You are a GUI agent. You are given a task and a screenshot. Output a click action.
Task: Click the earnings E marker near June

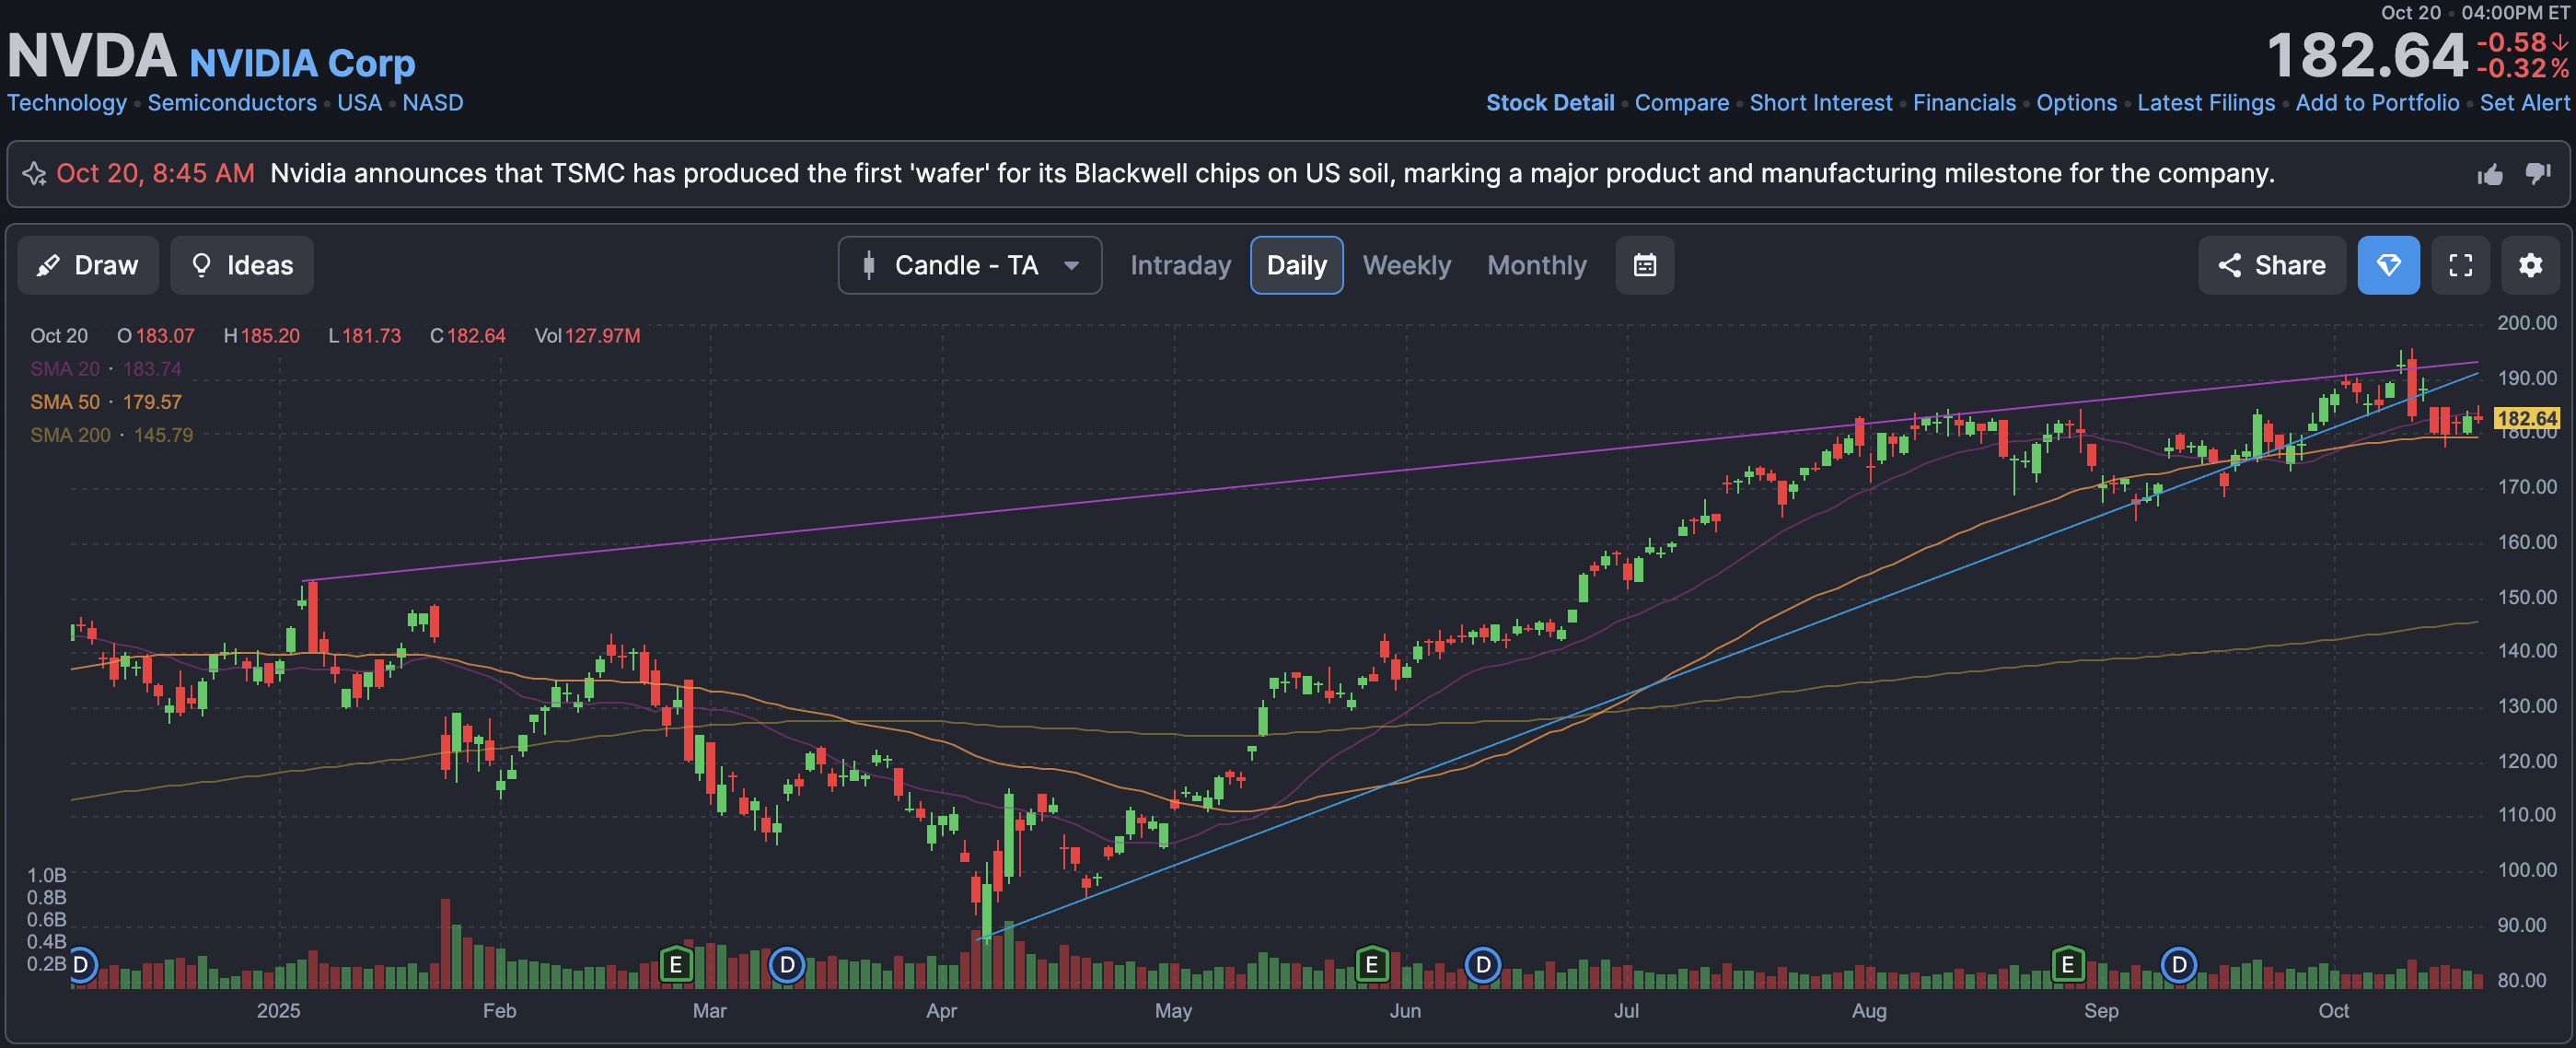(x=1372, y=965)
